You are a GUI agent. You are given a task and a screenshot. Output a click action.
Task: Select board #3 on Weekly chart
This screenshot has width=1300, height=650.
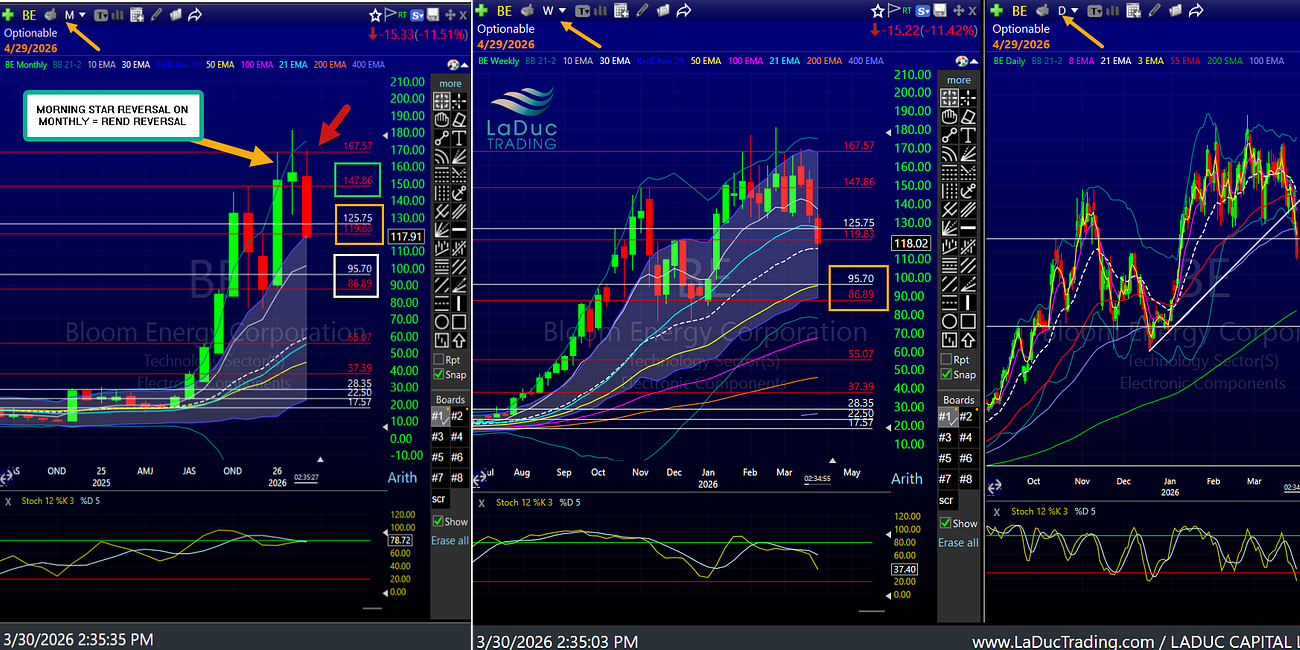coord(947,437)
